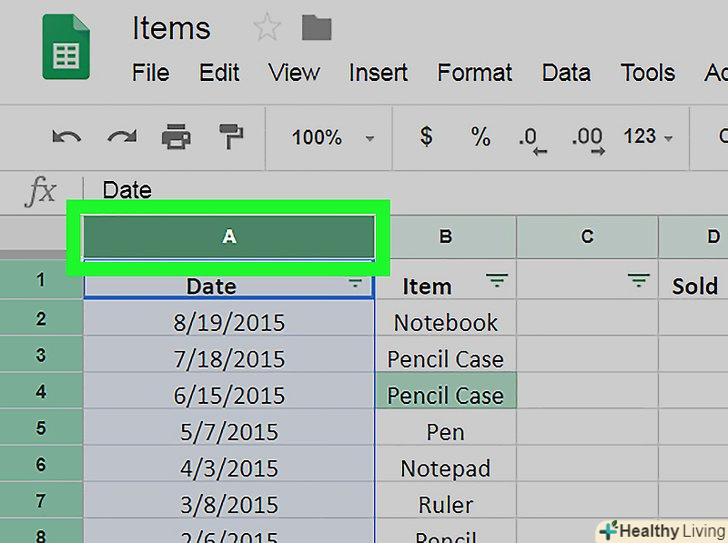
Task: Open the File menu
Action: [150, 72]
